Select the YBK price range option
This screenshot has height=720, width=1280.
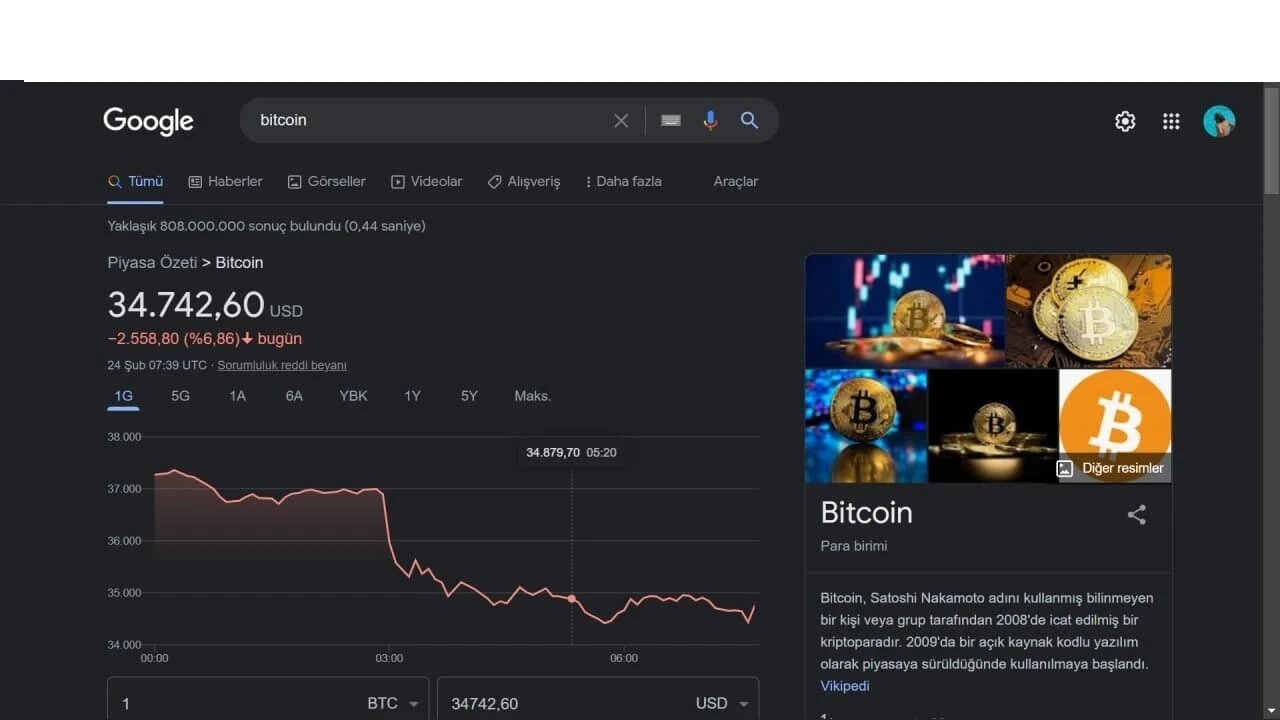tap(353, 396)
